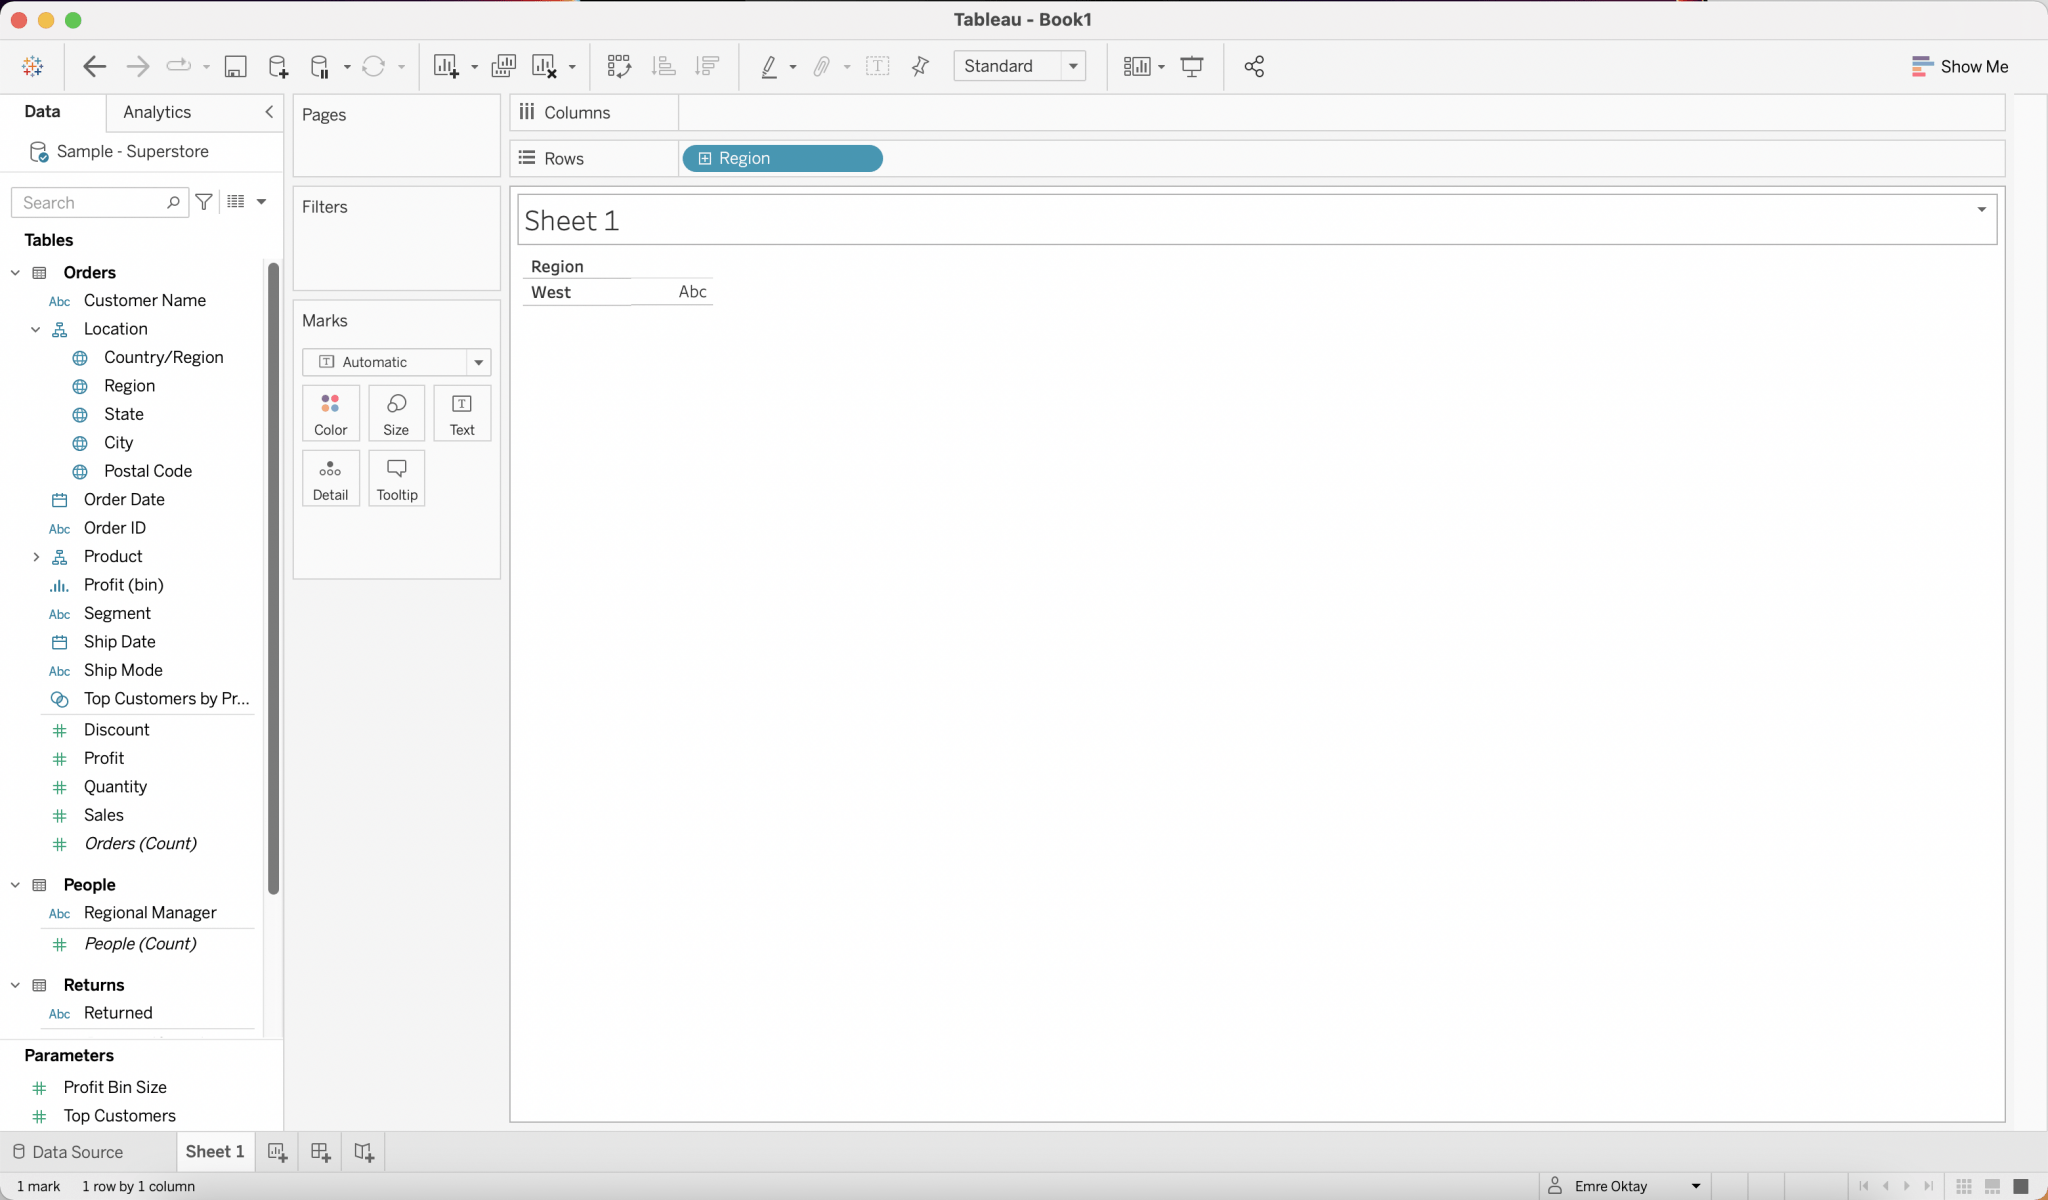Open the Data Source tab

coord(79,1151)
